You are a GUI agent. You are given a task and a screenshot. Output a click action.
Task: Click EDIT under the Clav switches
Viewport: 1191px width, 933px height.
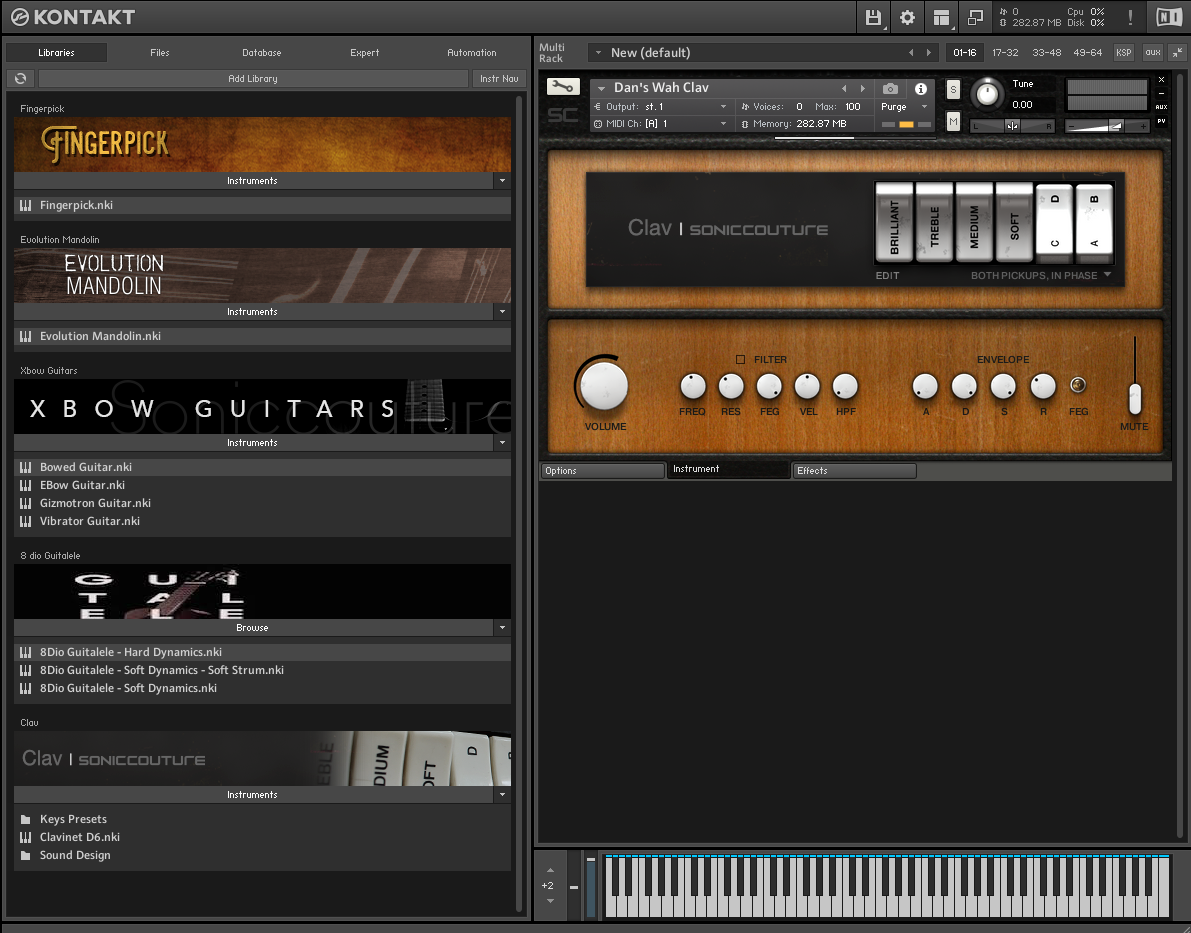point(887,275)
